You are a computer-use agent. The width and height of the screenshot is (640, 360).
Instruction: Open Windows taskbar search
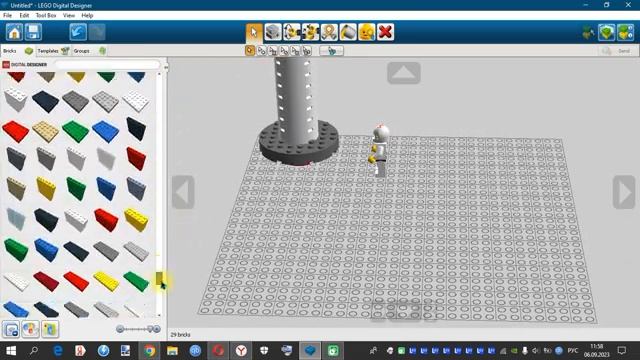pyautogui.click(x=34, y=351)
